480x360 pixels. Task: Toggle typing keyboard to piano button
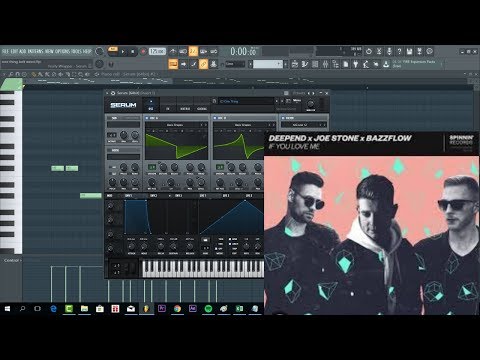[x=173, y=64]
